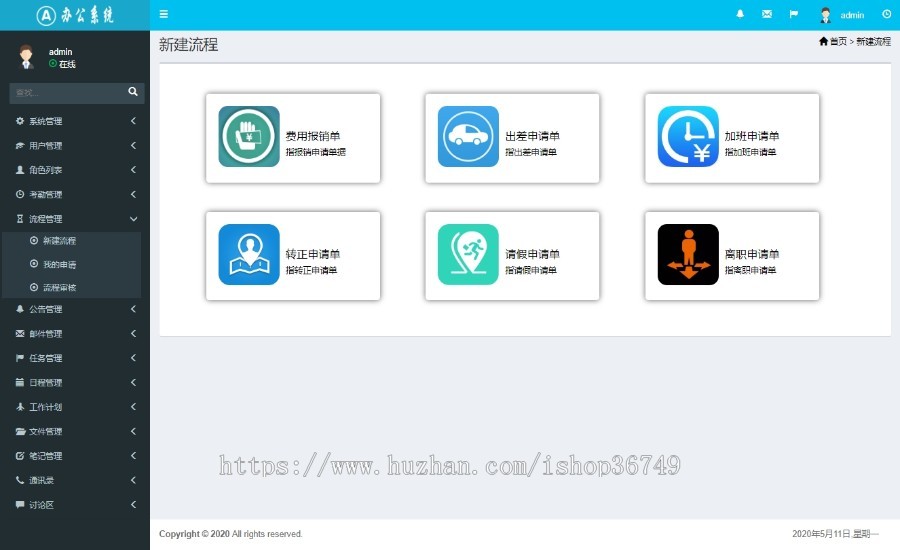Click the clock icon at header's right end
The width and height of the screenshot is (900, 550).
pyautogui.click(x=886, y=14)
